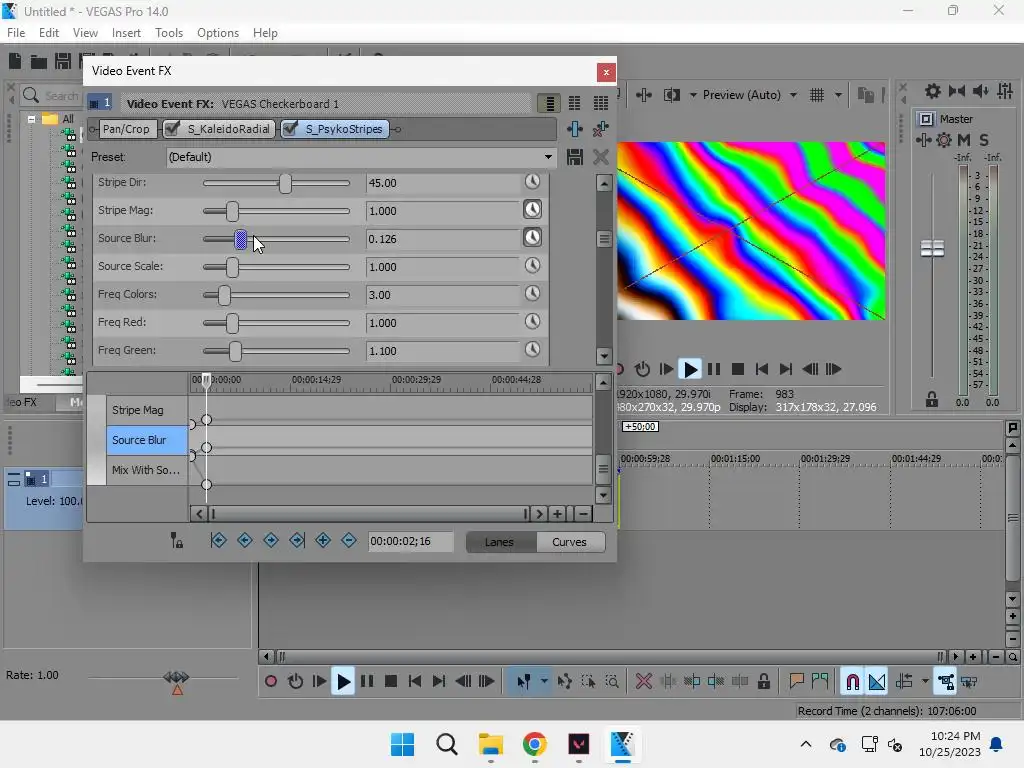Screen dimensions: 1024x768
Task: Switch keyframe view to Lanes
Action: 500,542
